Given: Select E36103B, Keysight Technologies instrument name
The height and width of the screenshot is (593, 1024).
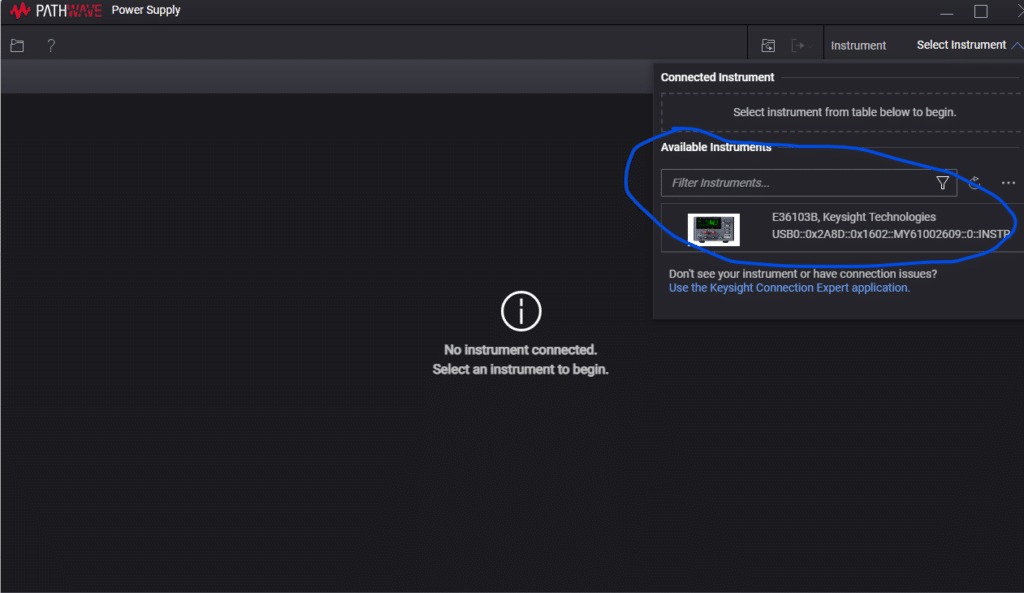Looking at the screenshot, I should click(854, 217).
